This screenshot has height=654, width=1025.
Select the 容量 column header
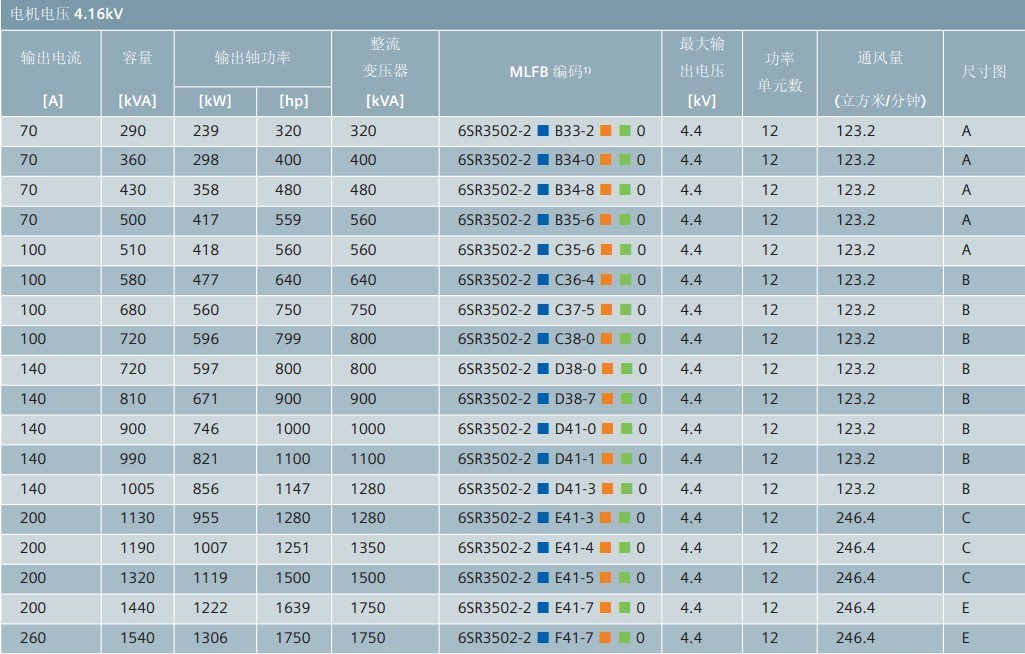[x=137, y=58]
